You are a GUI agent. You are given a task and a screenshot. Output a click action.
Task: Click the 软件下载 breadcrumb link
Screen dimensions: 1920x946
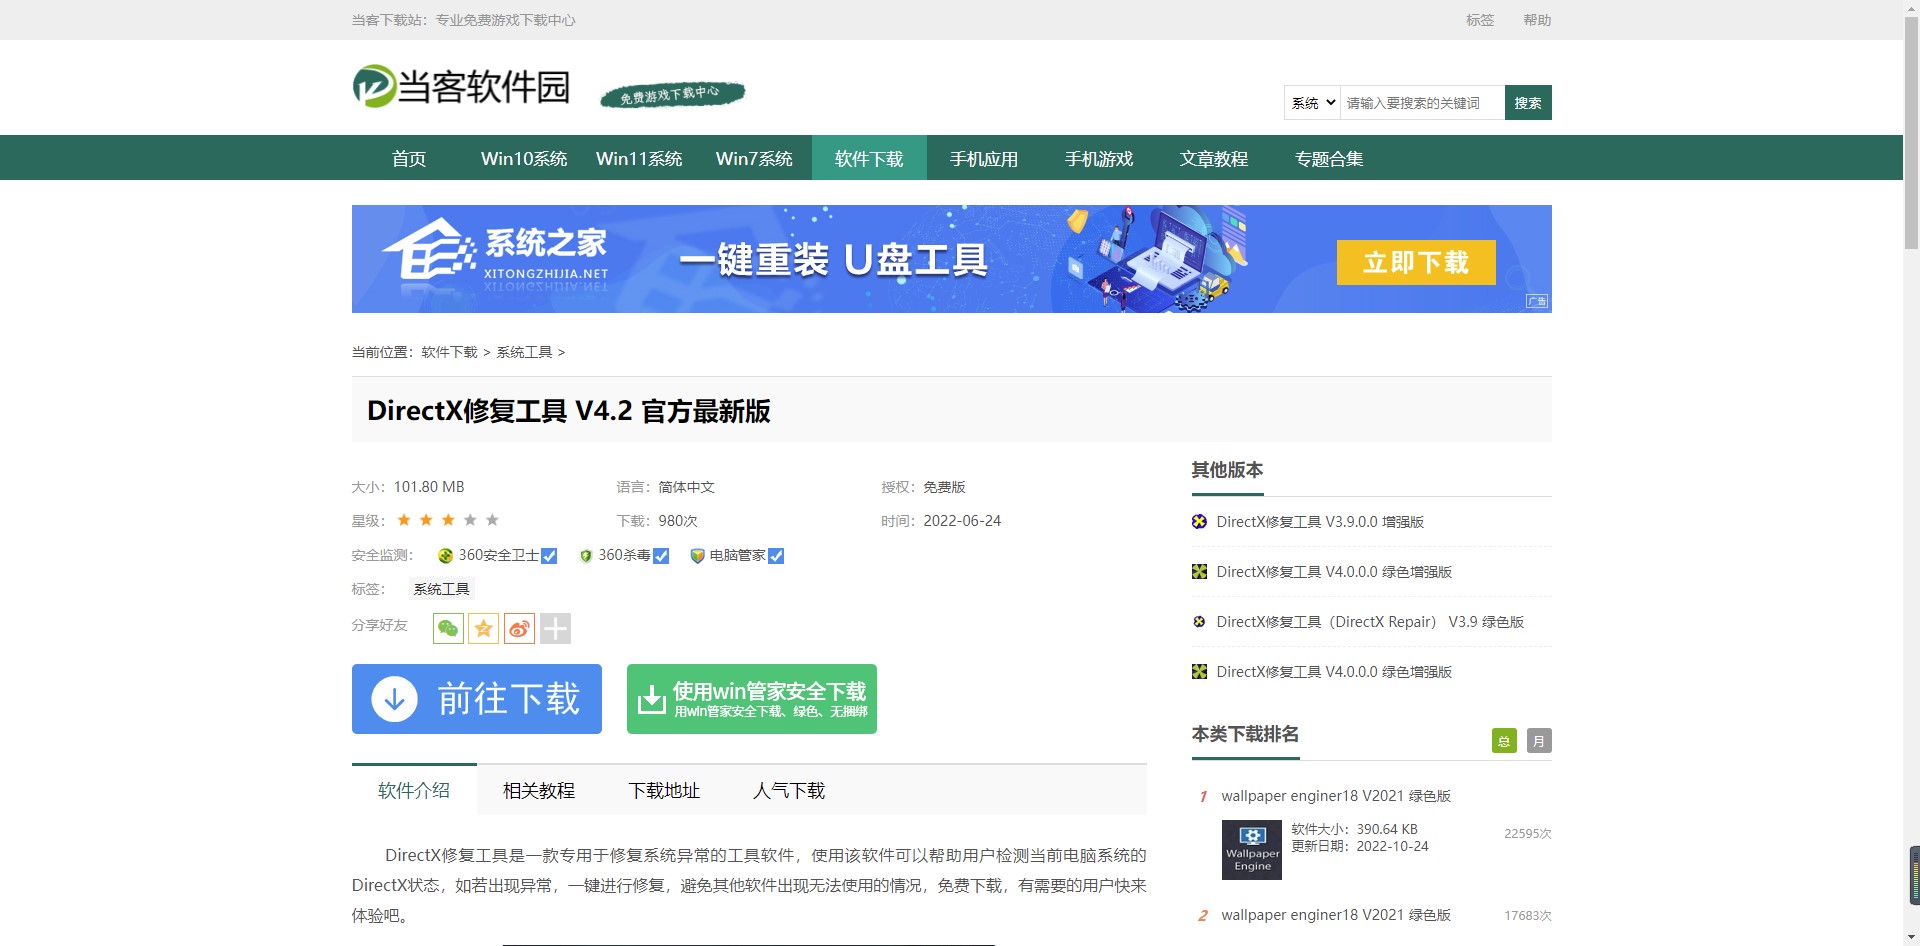(449, 352)
